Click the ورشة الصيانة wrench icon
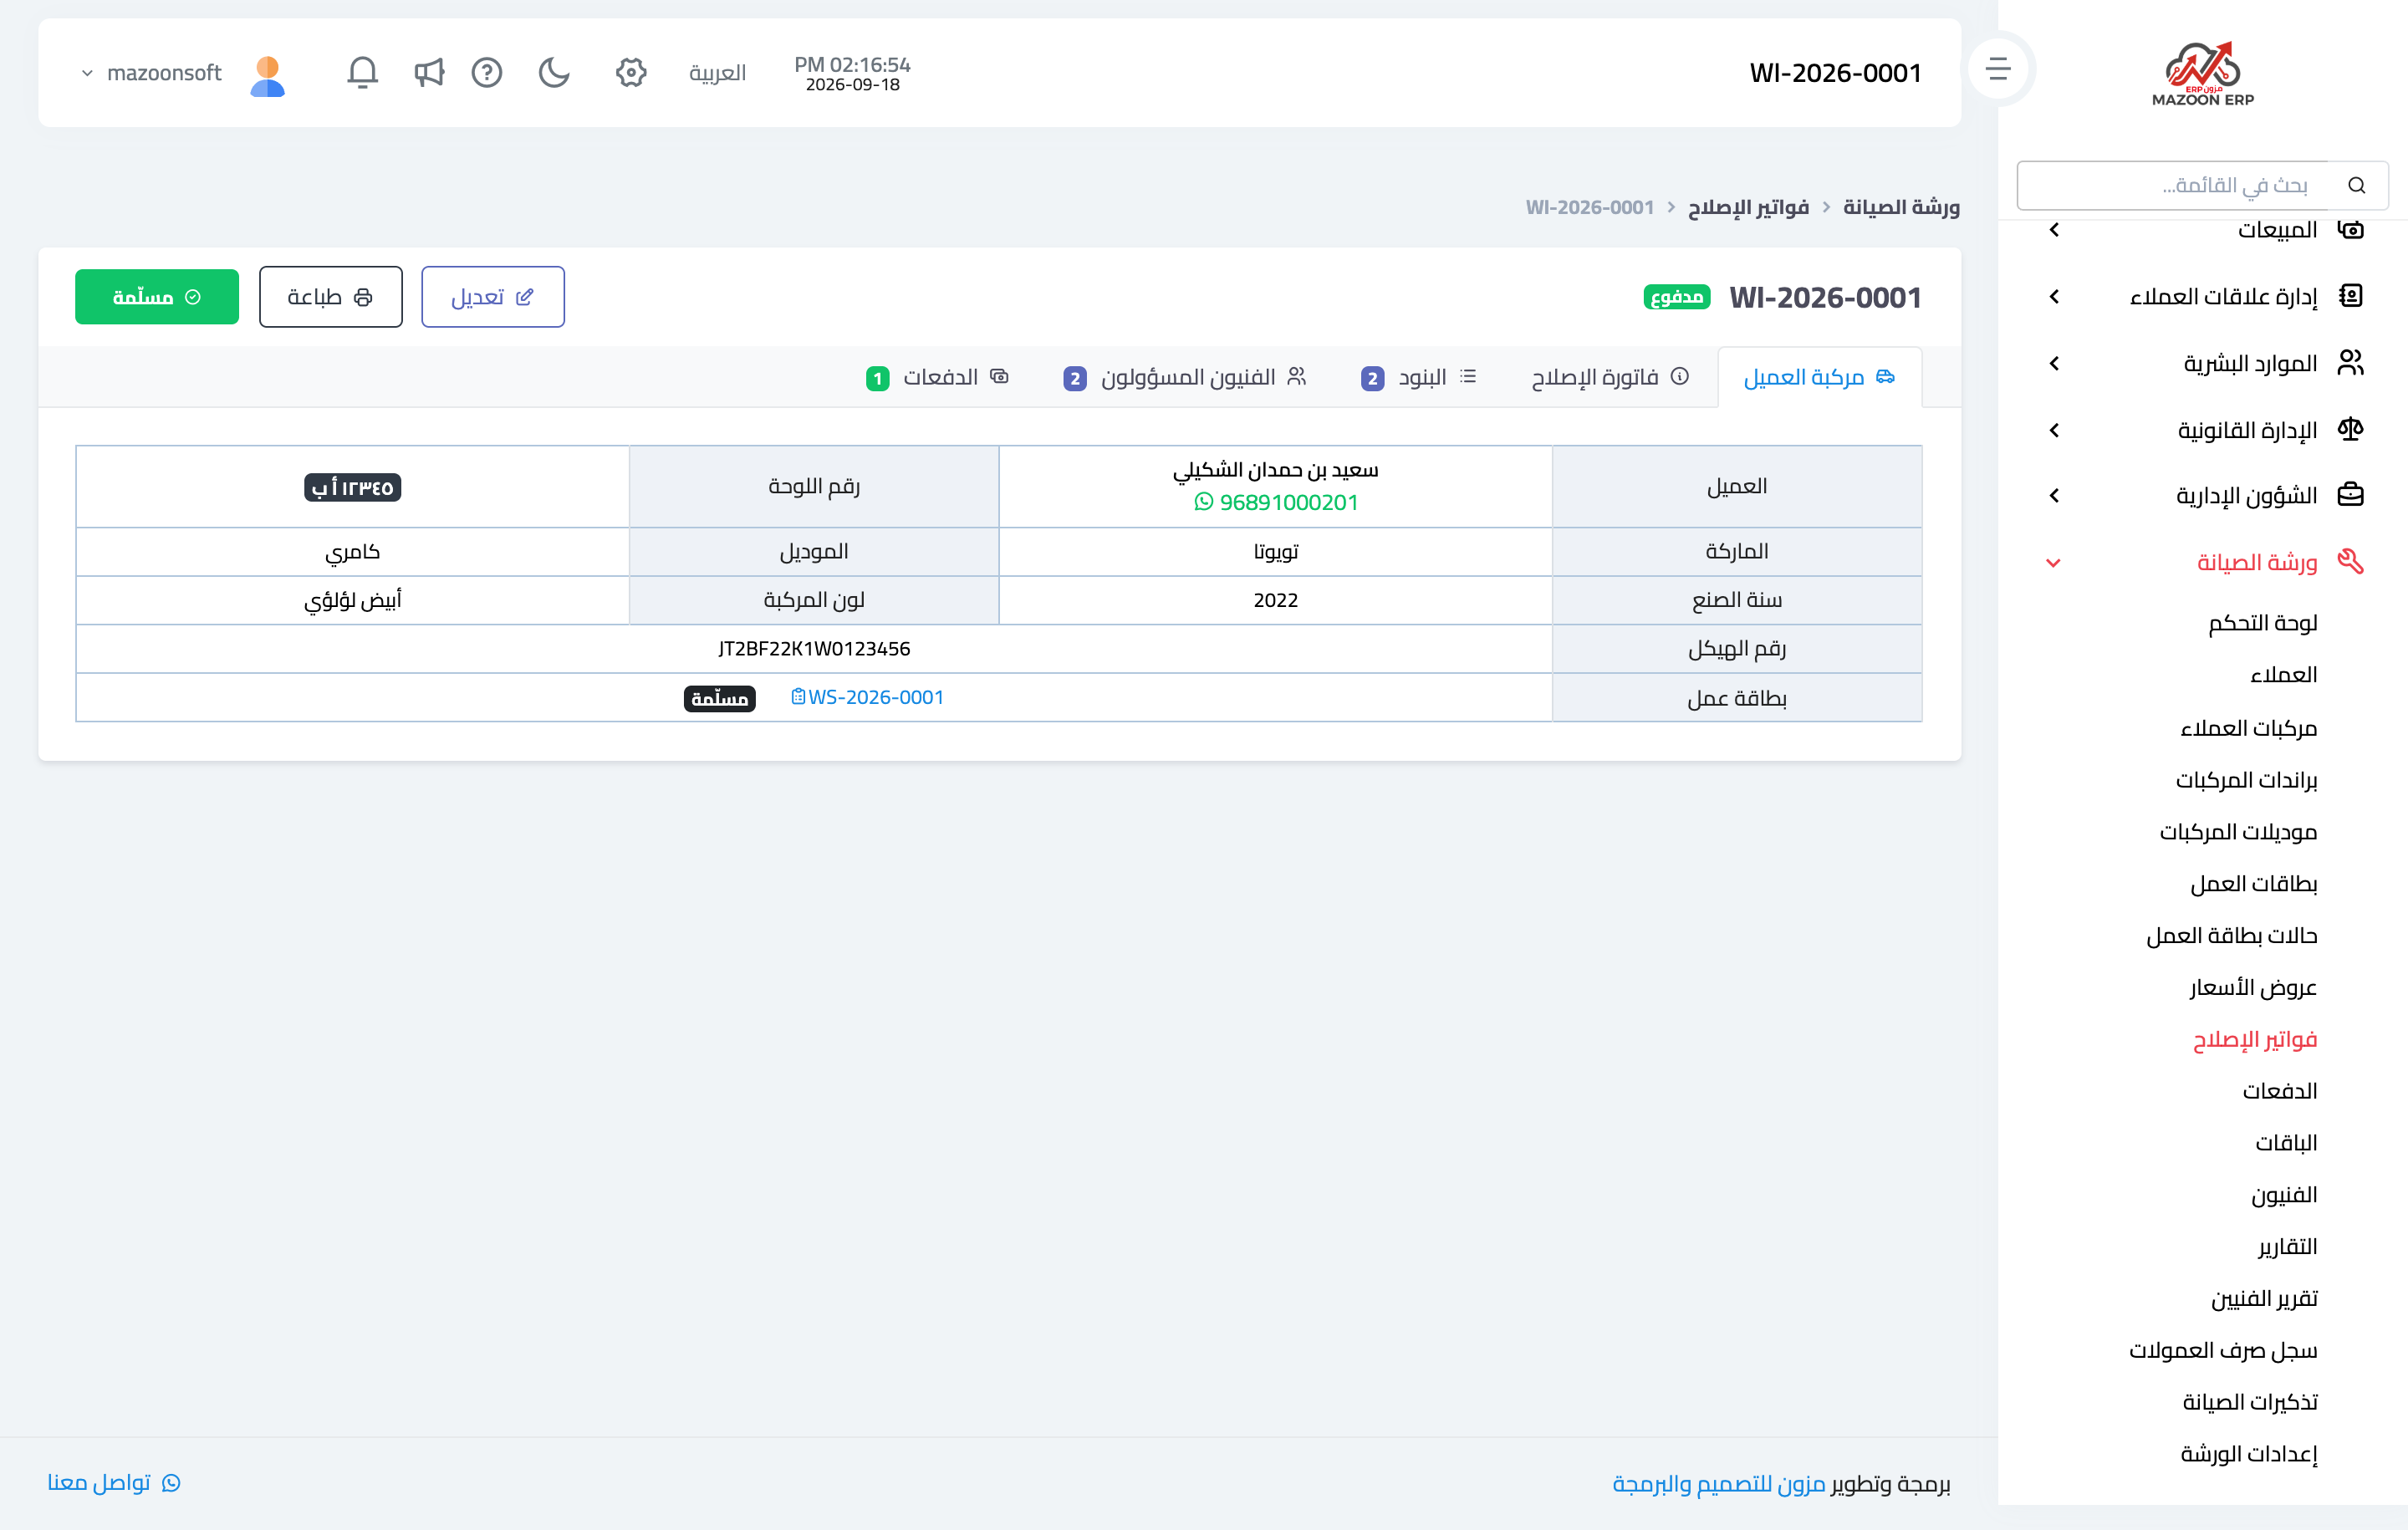This screenshot has height=1530, width=2408. [x=2350, y=562]
